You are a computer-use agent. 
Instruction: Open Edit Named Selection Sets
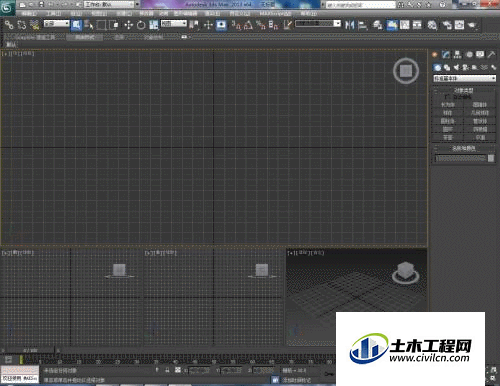click(x=288, y=25)
